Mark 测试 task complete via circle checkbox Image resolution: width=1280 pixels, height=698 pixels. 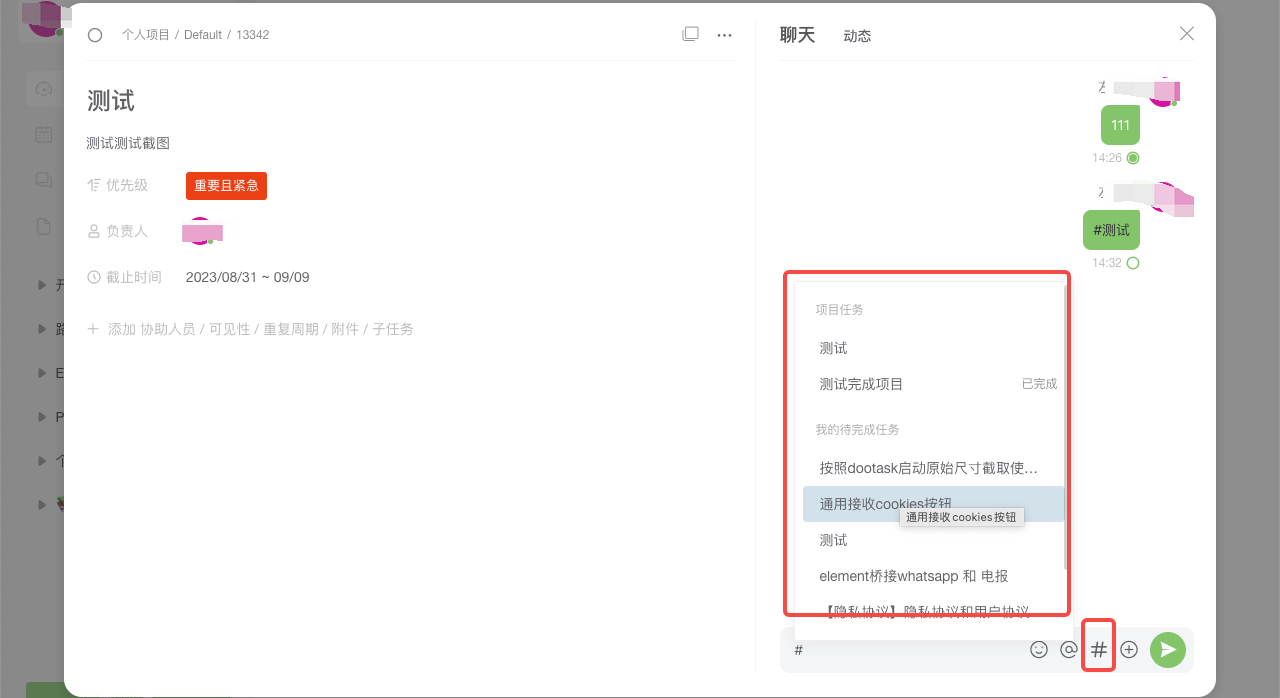coord(95,34)
